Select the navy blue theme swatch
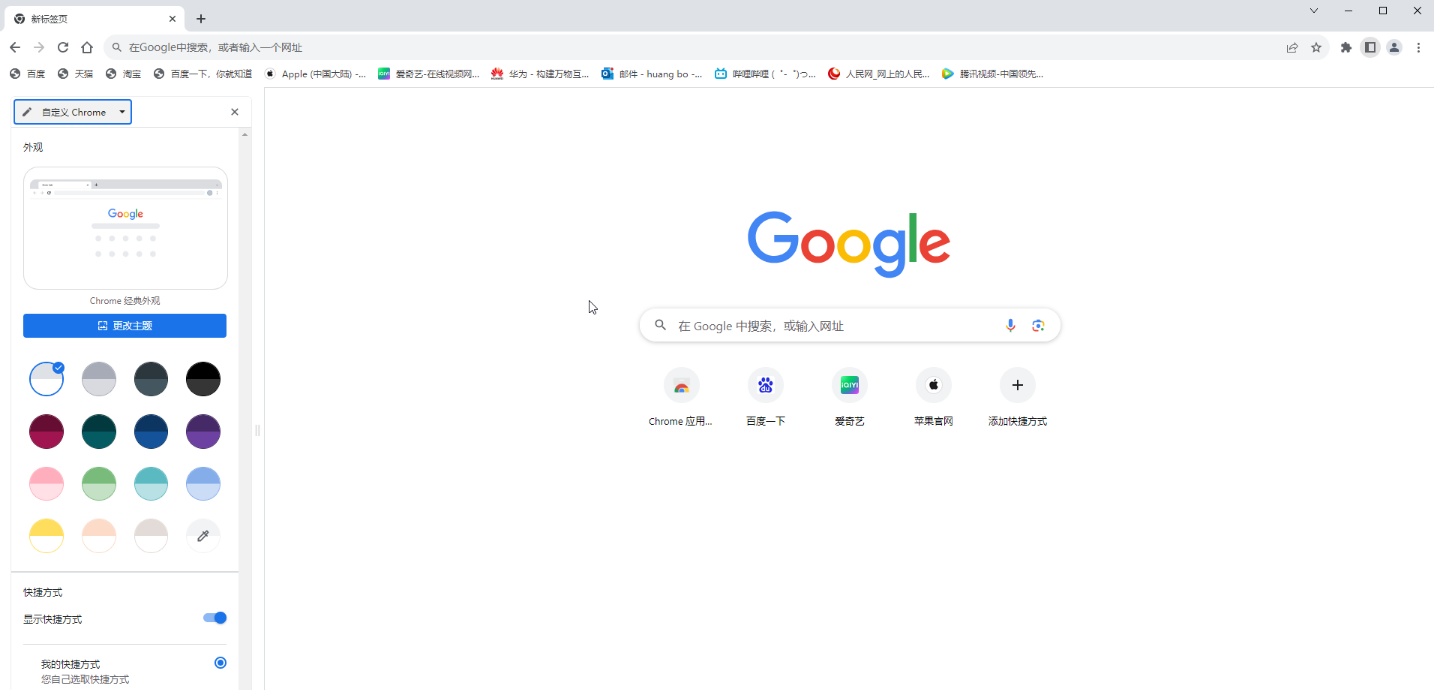 [151, 431]
